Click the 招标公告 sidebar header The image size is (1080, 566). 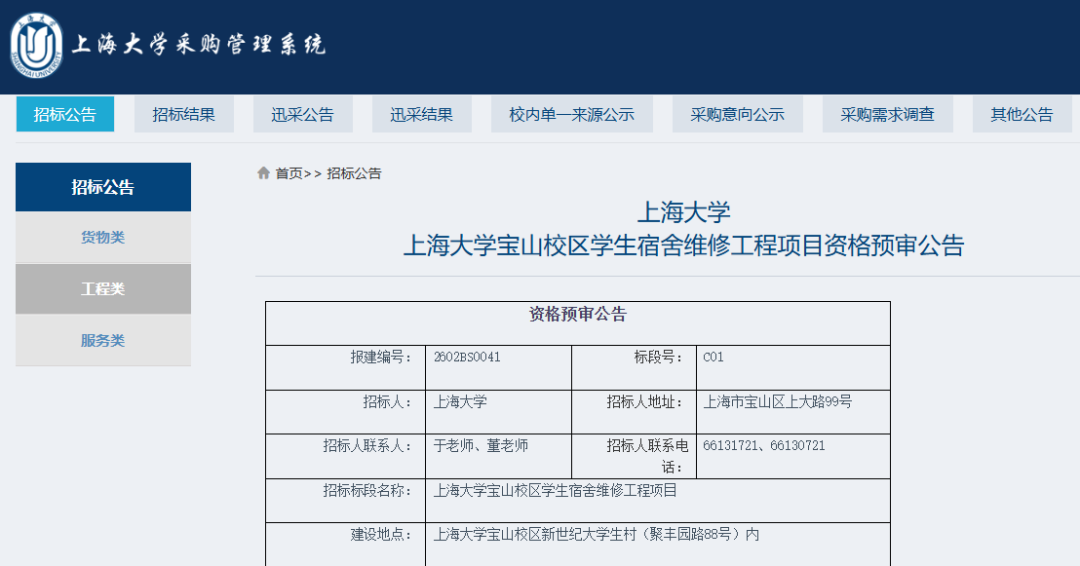click(x=103, y=187)
